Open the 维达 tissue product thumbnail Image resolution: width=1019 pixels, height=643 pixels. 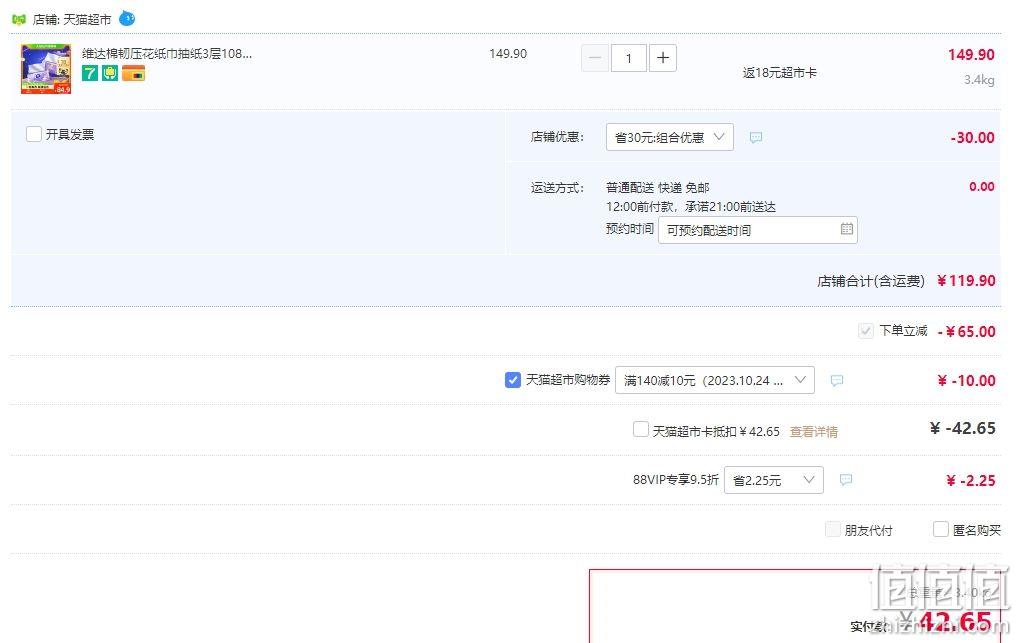[x=46, y=69]
